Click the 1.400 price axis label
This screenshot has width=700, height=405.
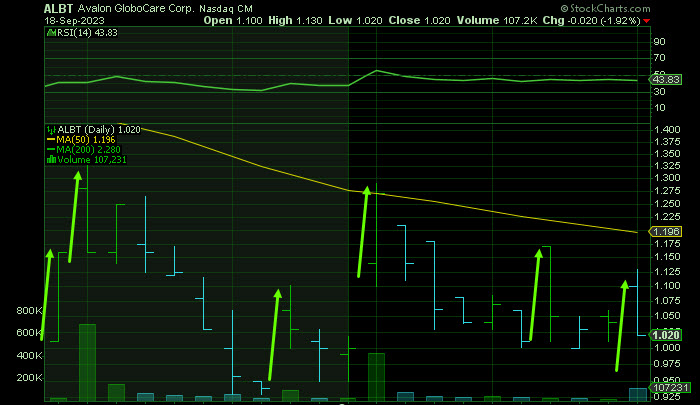(x=667, y=129)
